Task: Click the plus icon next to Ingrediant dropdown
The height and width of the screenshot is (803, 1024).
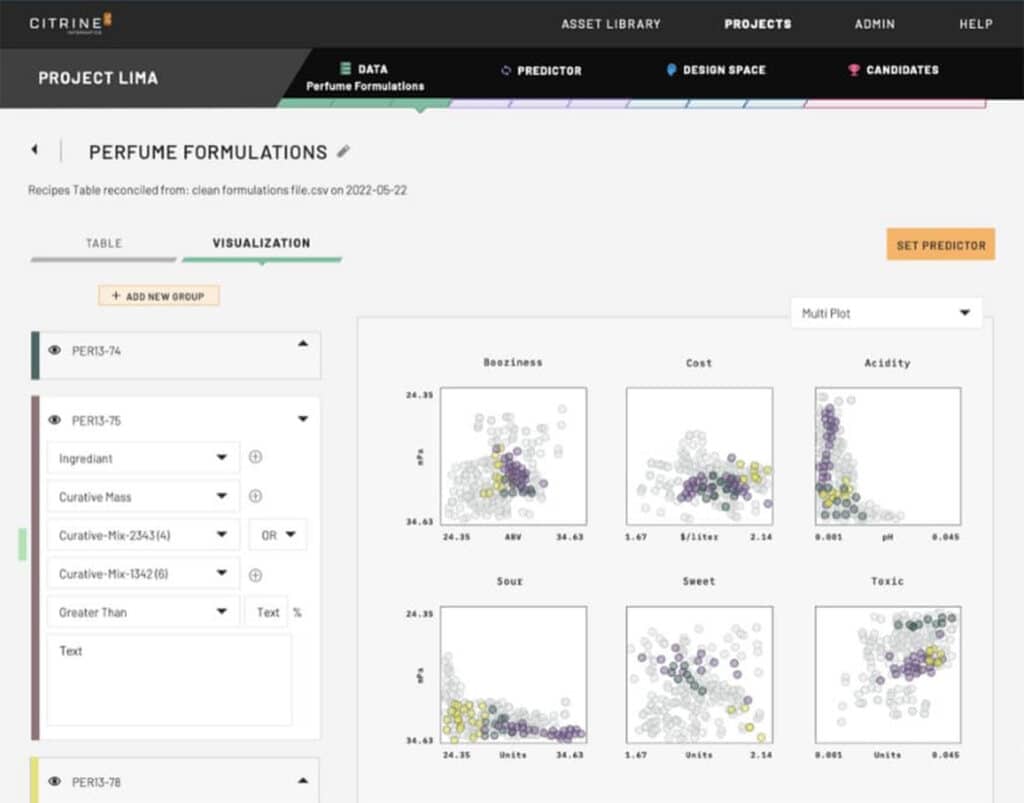Action: click(x=255, y=458)
